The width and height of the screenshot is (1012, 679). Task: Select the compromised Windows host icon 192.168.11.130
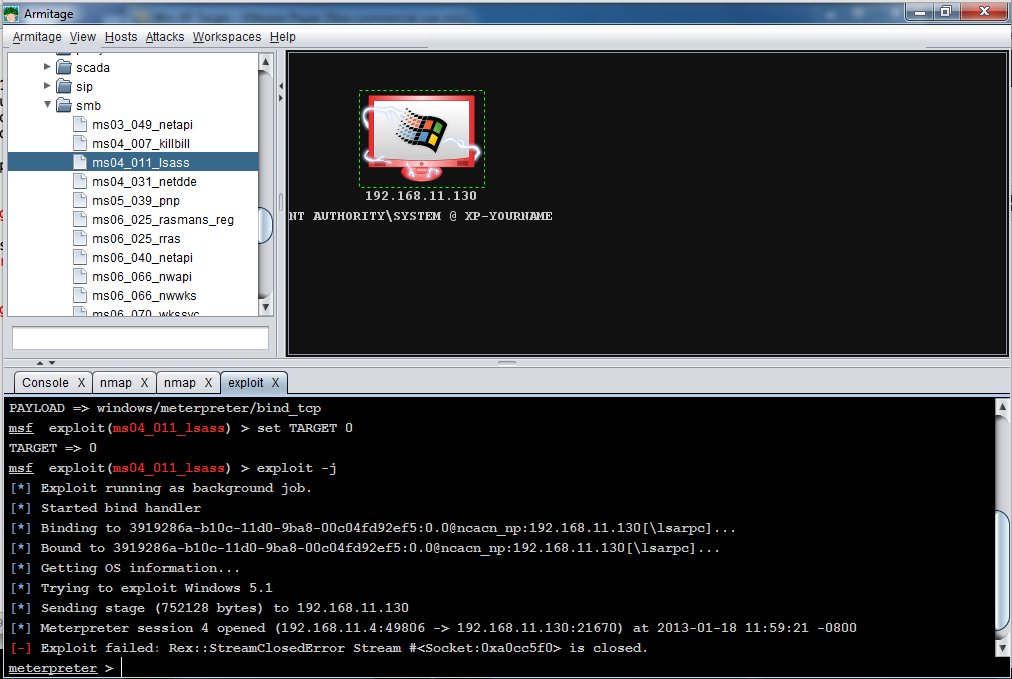[421, 138]
